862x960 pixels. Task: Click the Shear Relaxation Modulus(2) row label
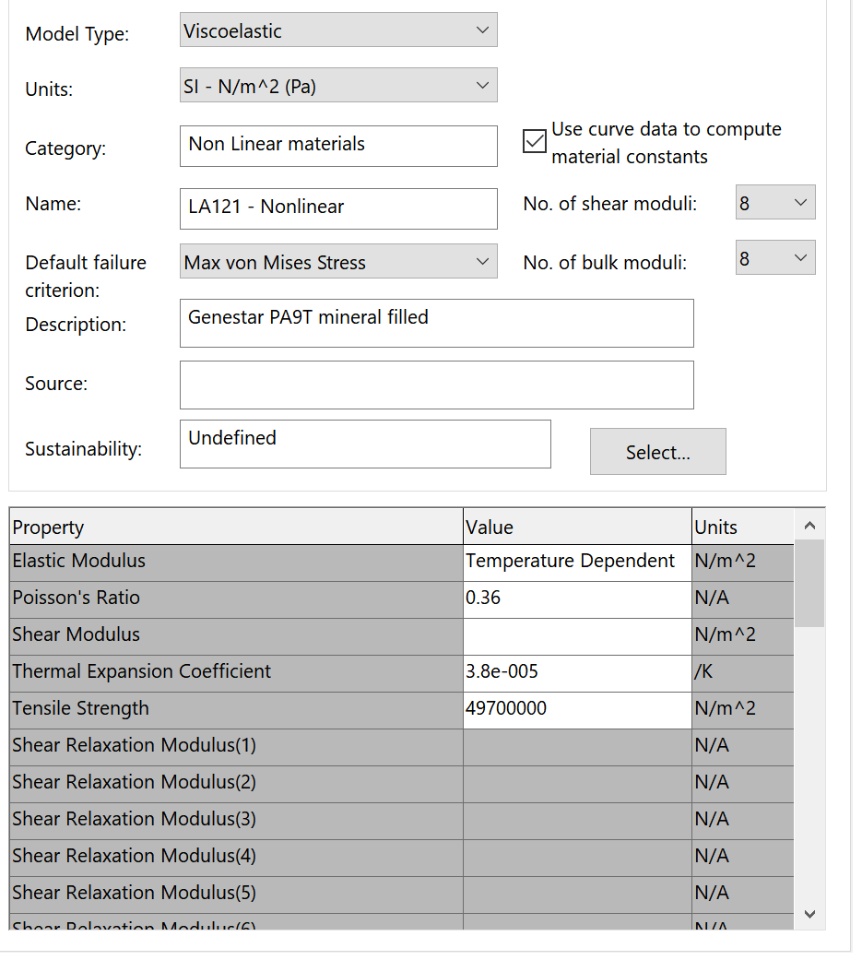[x=236, y=784]
